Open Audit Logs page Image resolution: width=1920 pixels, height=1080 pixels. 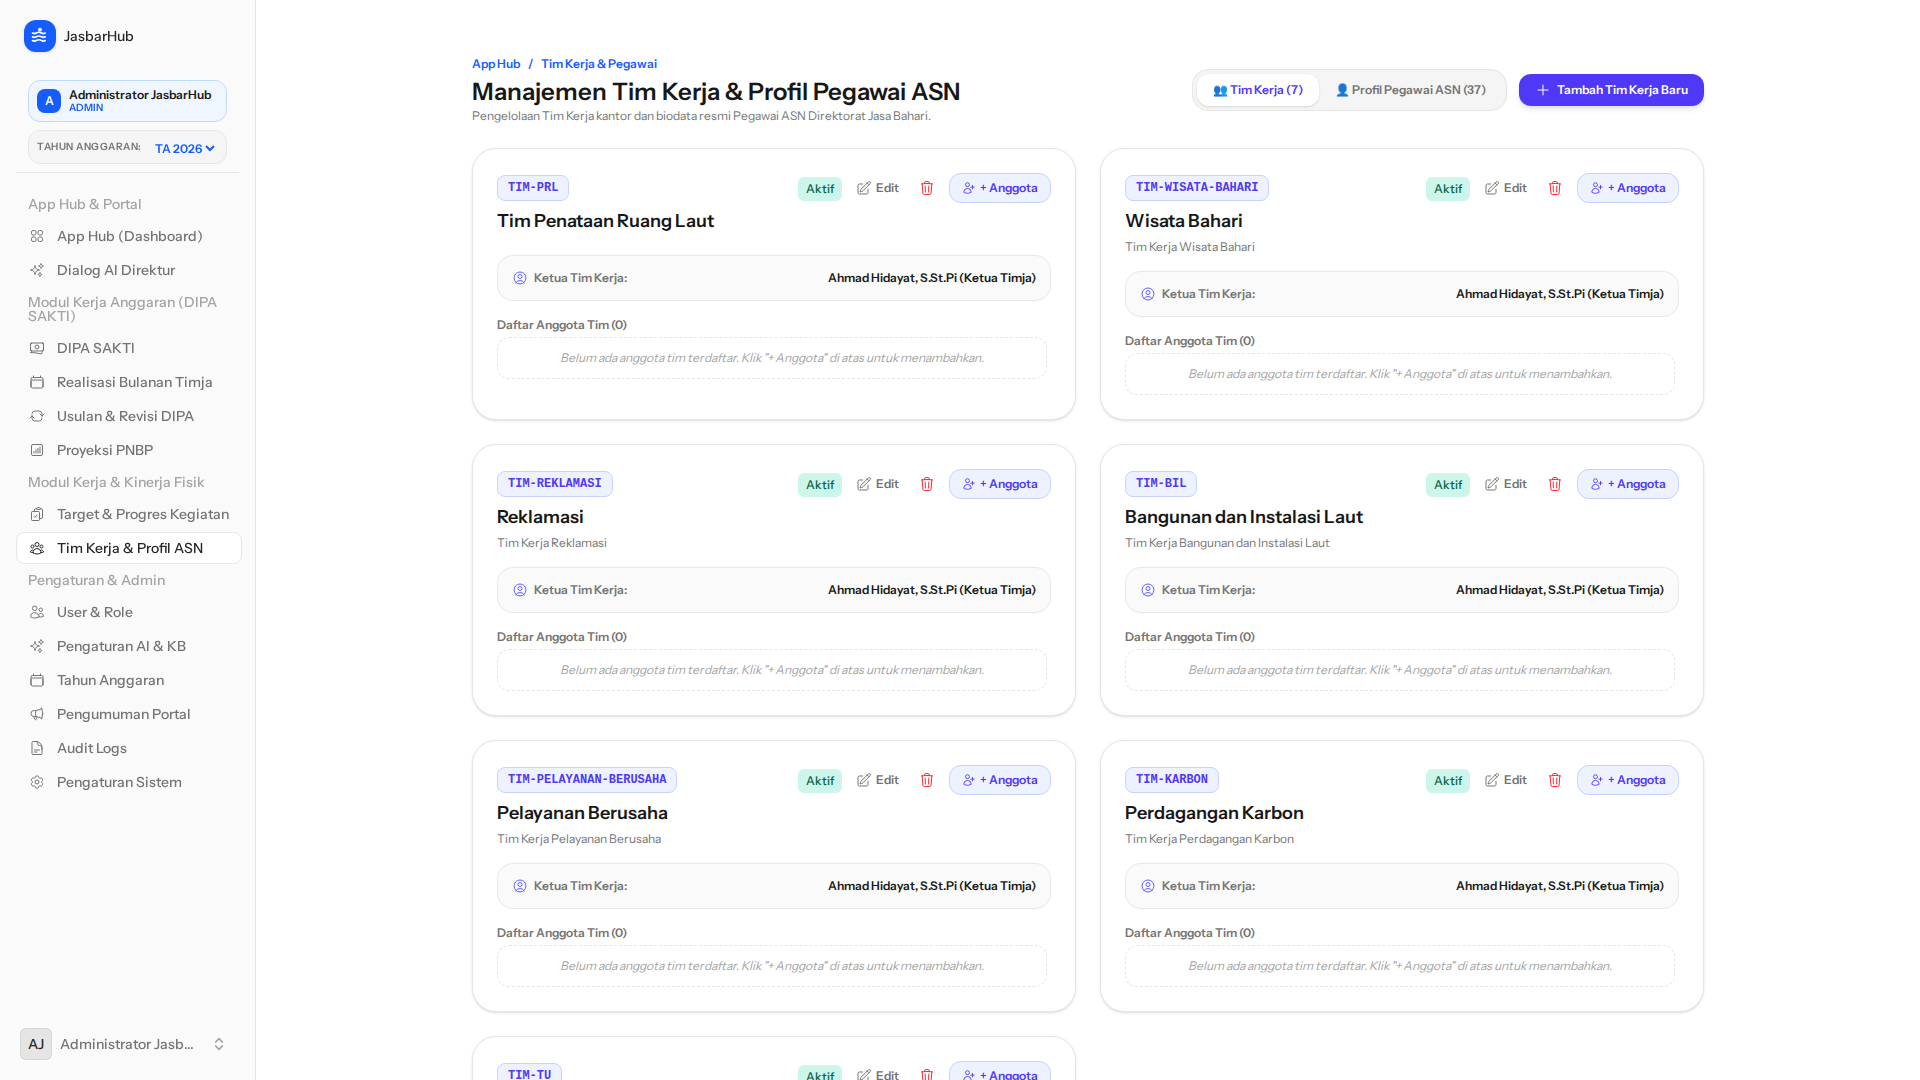pos(129,748)
